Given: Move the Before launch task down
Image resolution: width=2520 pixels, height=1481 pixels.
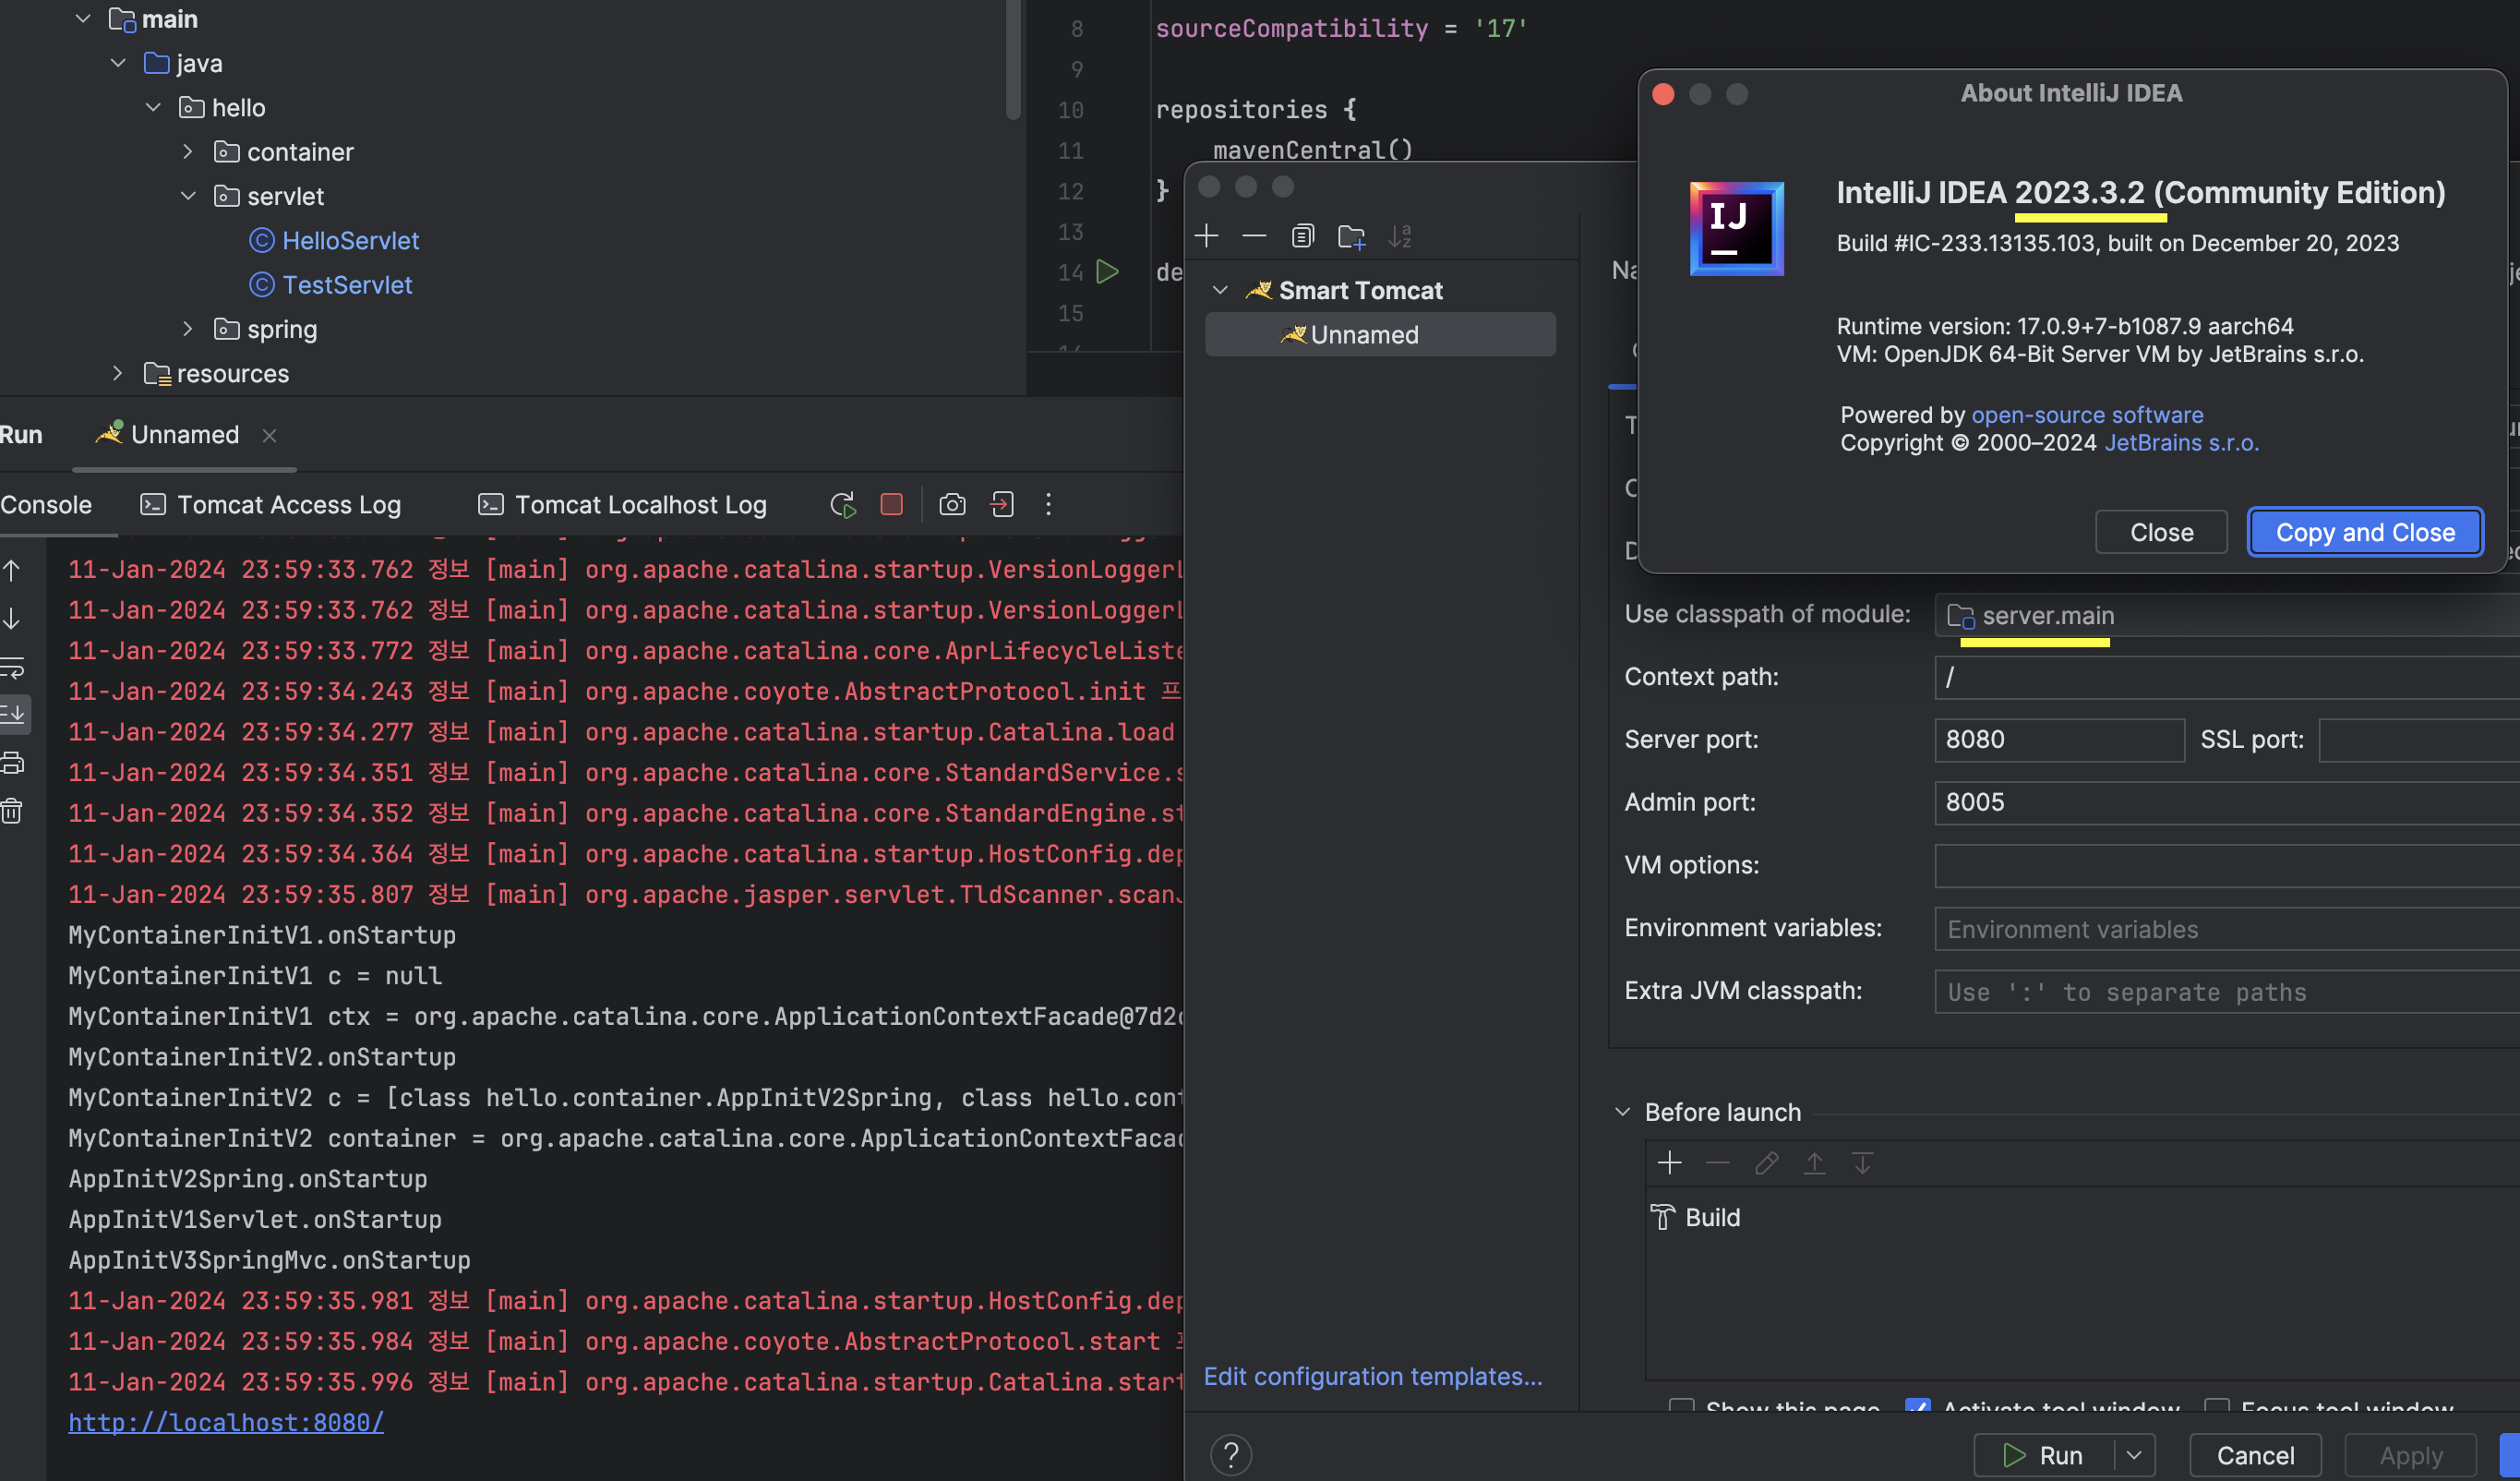Looking at the screenshot, I should [x=1862, y=1163].
